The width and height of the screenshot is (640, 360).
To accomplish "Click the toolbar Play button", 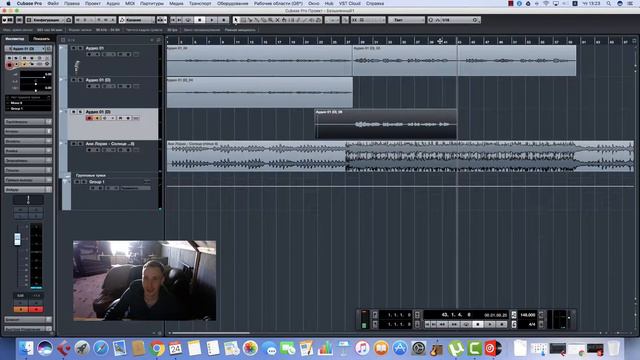I will [x=212, y=20].
